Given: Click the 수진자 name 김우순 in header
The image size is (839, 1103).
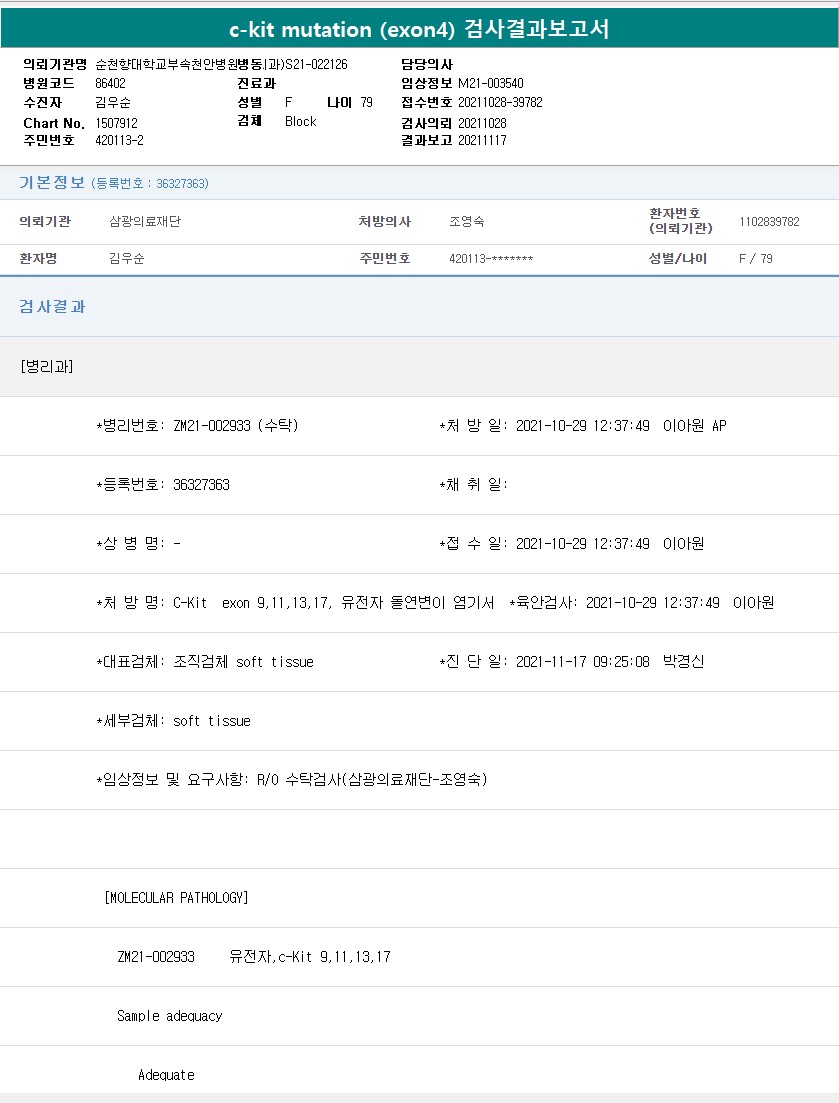Looking at the screenshot, I should click(x=113, y=102).
